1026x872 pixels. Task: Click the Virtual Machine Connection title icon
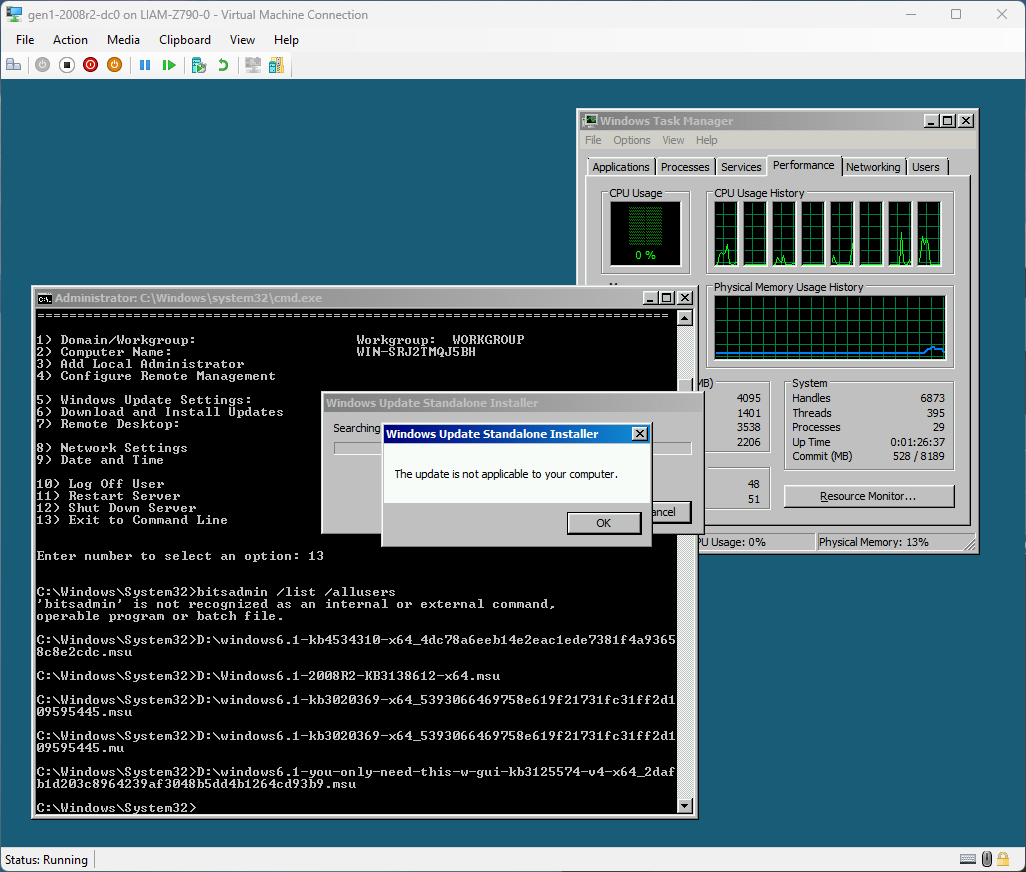pyautogui.click(x=14, y=14)
